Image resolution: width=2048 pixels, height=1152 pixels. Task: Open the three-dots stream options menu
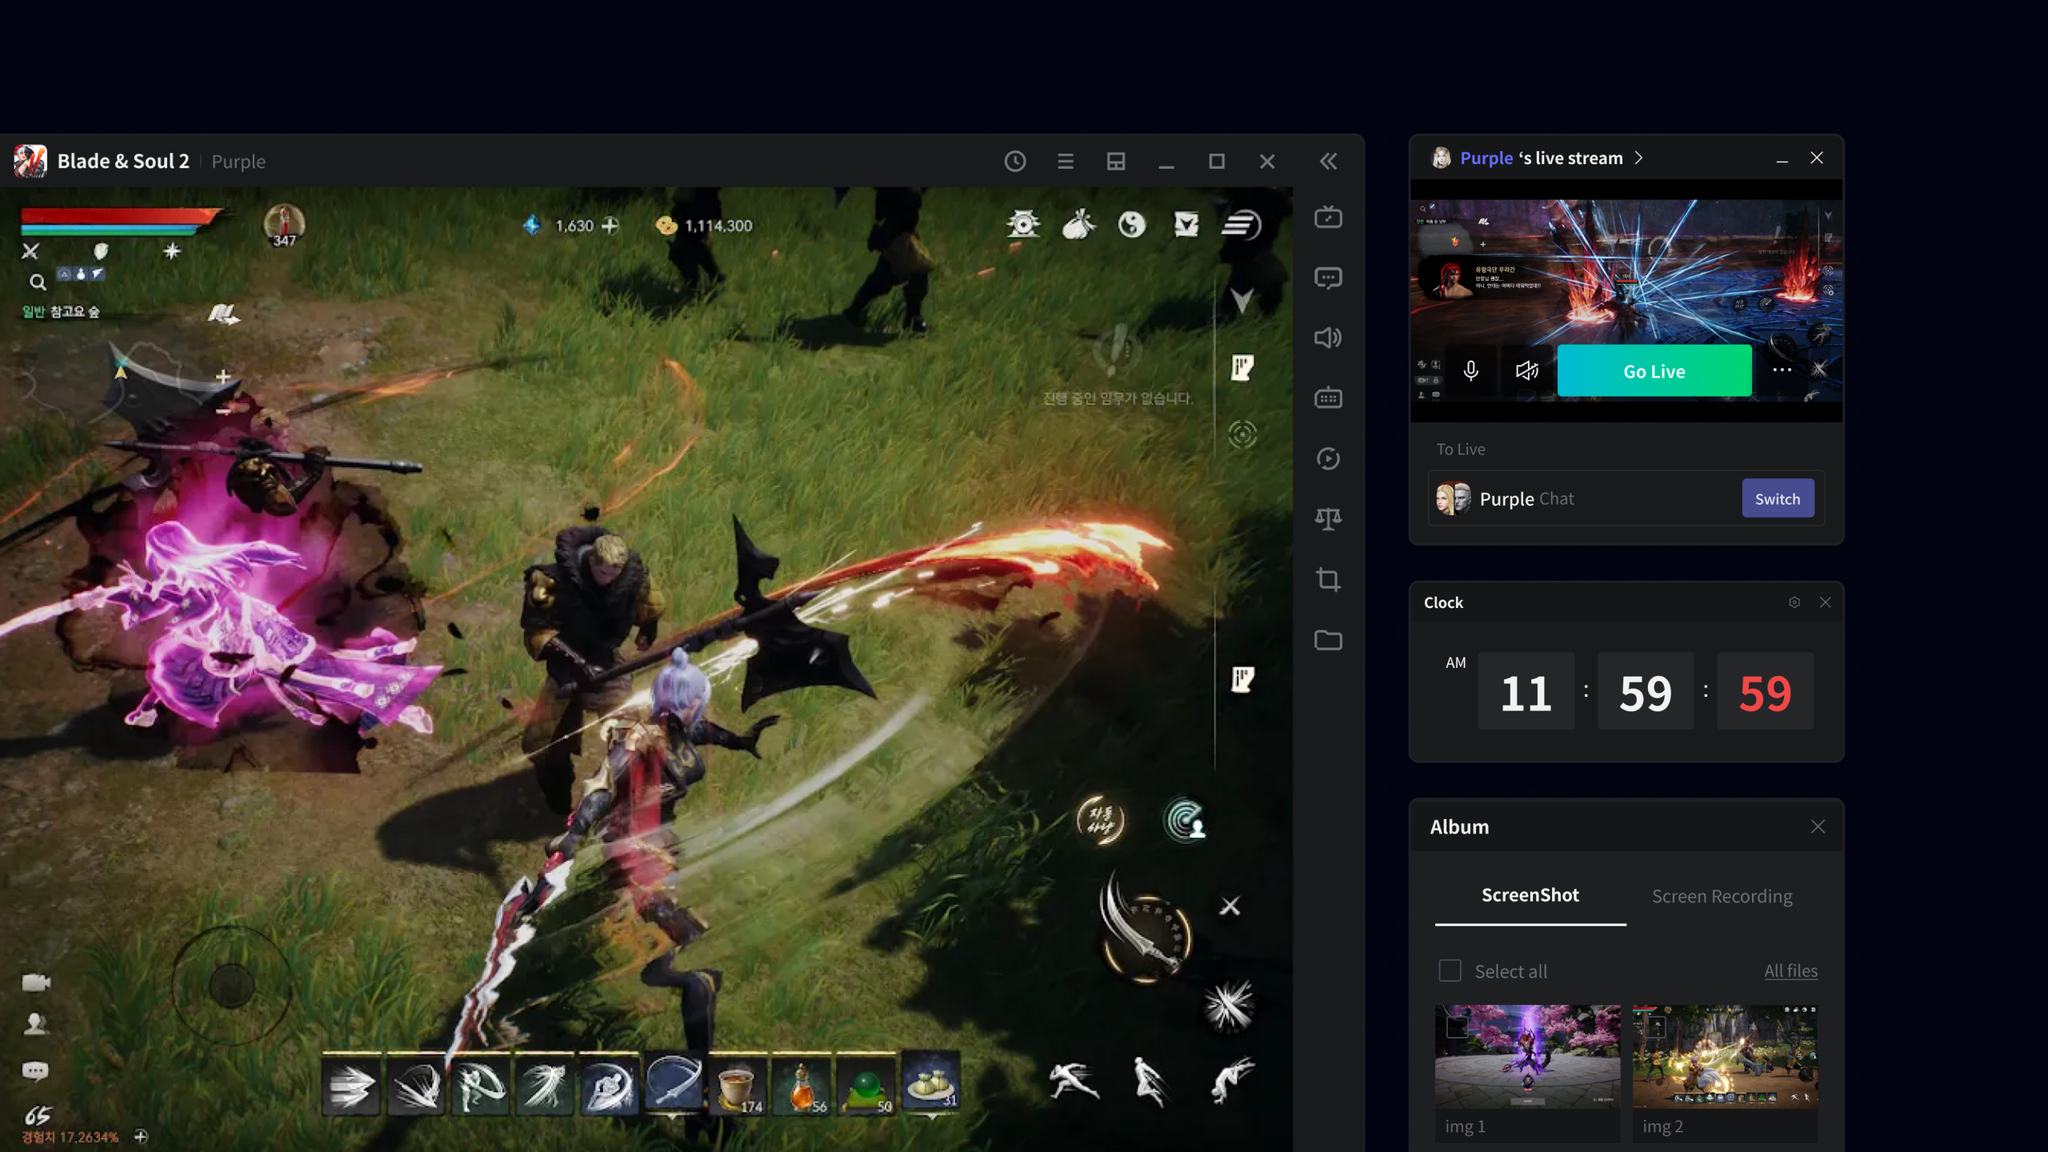[x=1782, y=370]
